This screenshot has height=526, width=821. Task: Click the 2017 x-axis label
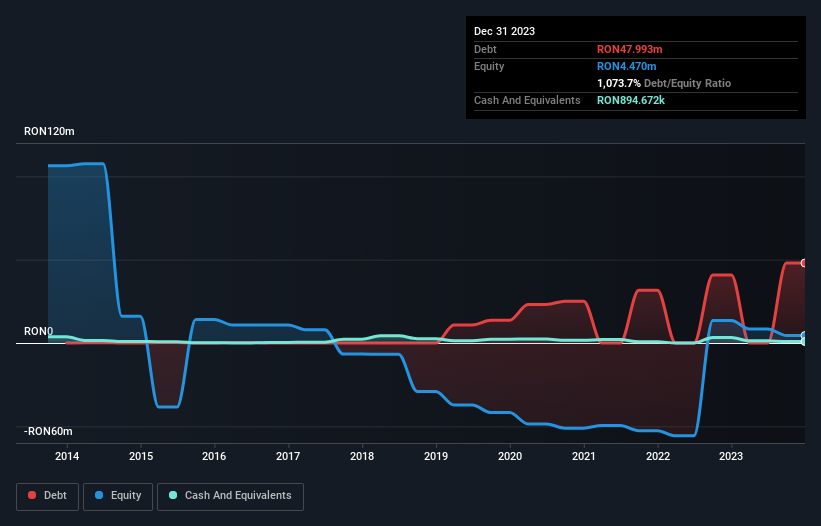tap(288, 456)
